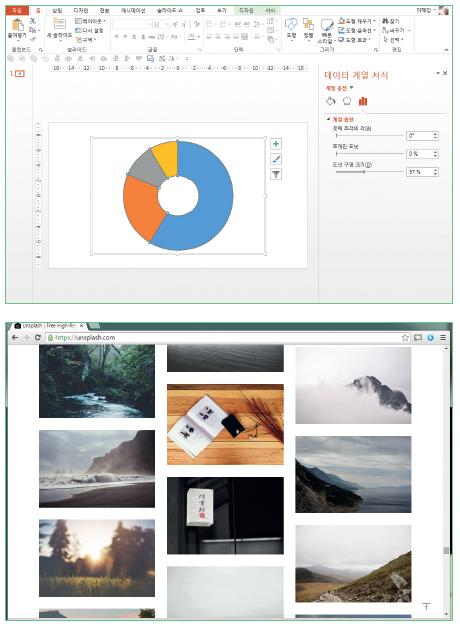This screenshot has height=624, width=460.
Task: Click the orange doughnut chart segment
Action: [x=140, y=207]
